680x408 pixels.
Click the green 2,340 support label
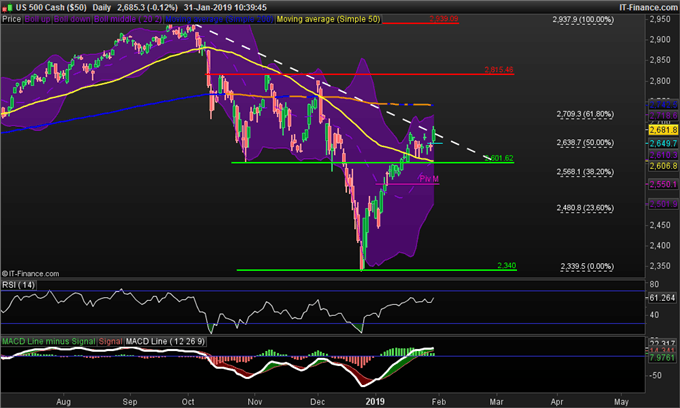tap(507, 265)
